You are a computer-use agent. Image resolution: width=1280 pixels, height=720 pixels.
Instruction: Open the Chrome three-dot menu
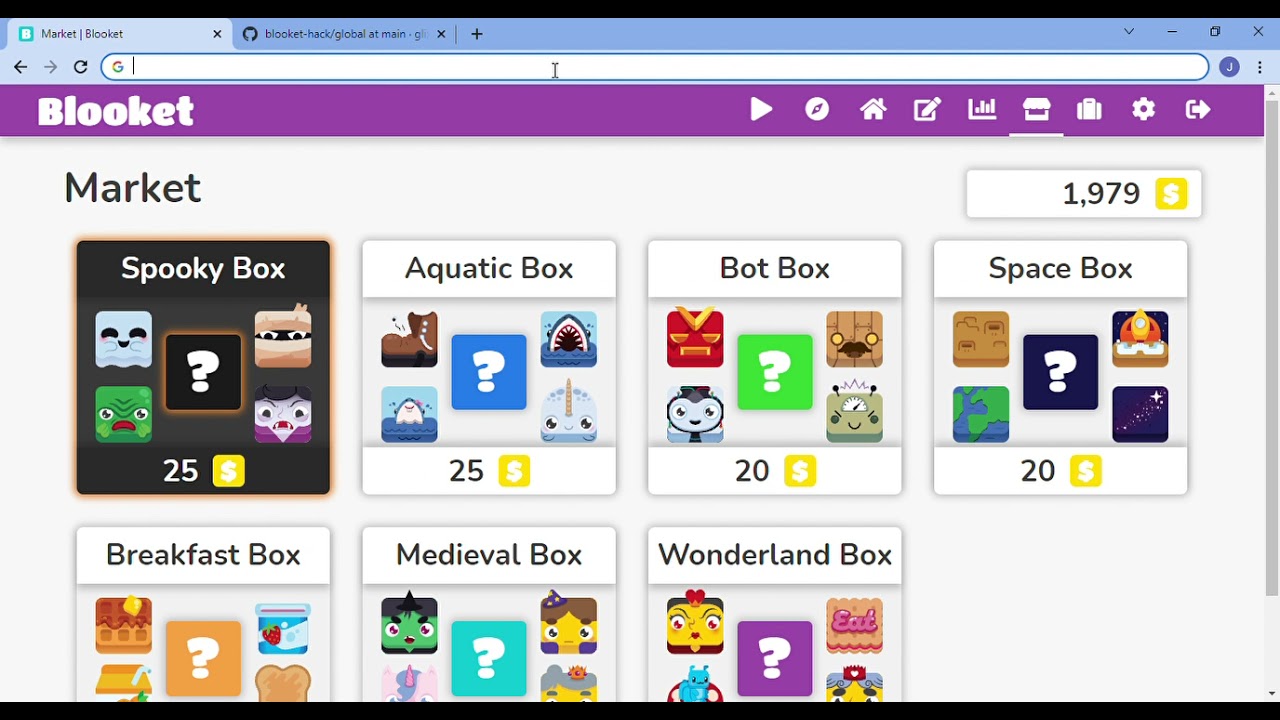(x=1260, y=67)
